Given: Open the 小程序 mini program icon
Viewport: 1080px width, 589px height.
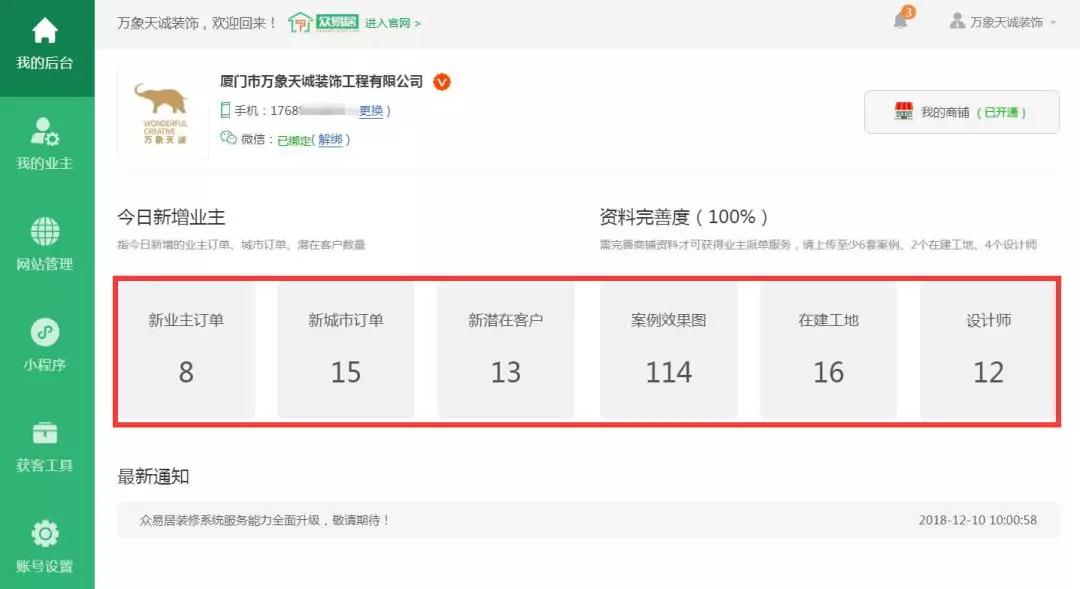Looking at the screenshot, I should coord(45,332).
